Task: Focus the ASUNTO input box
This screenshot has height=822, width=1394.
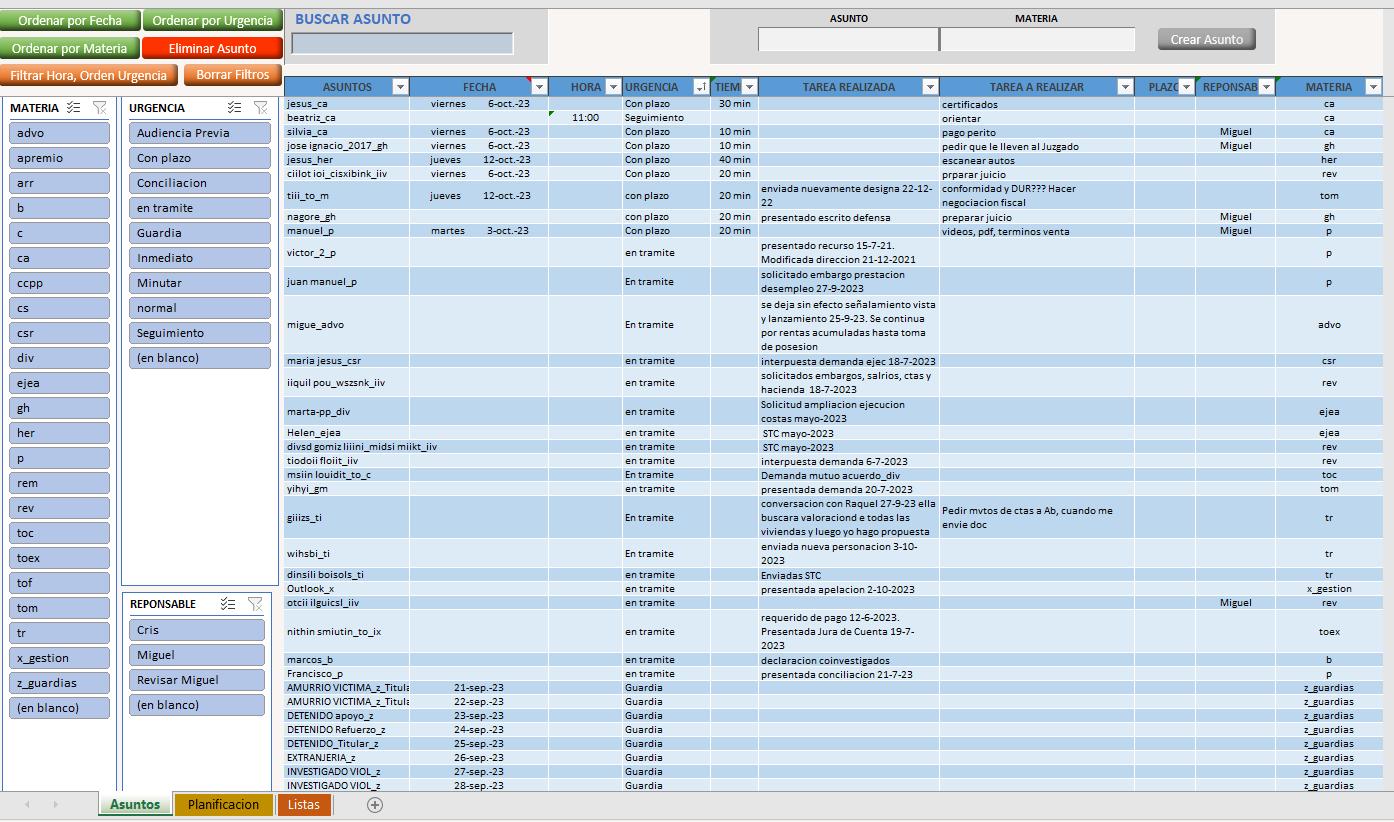Action: pos(848,39)
